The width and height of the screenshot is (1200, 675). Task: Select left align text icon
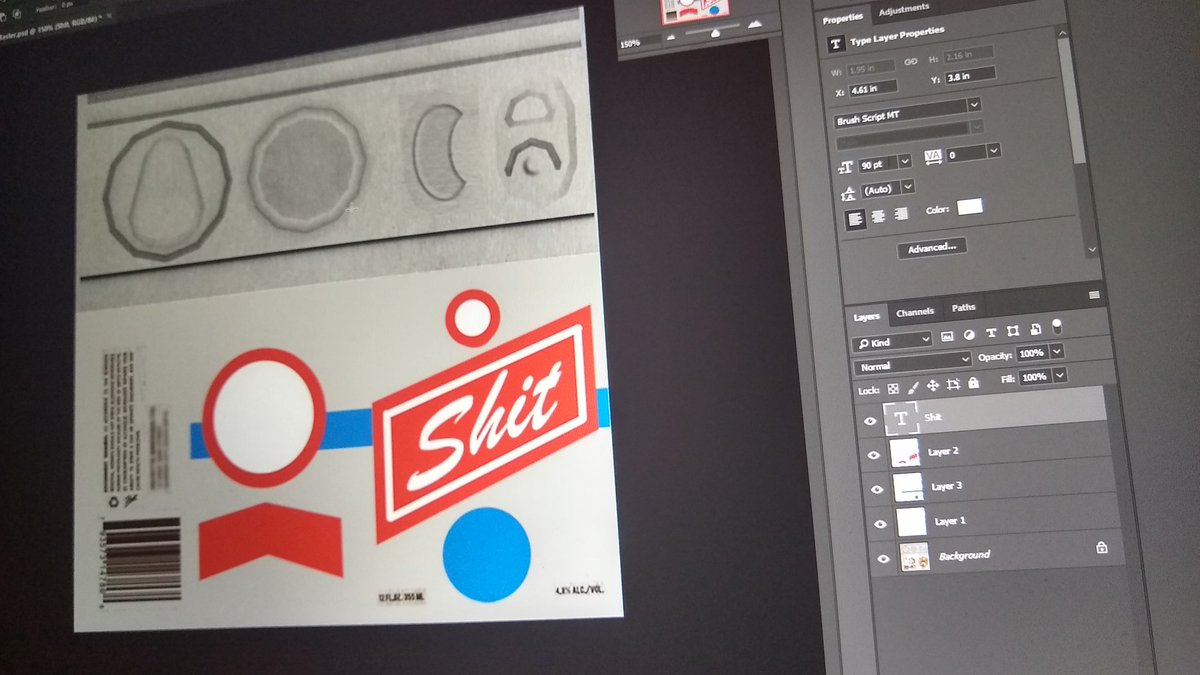tap(856, 219)
